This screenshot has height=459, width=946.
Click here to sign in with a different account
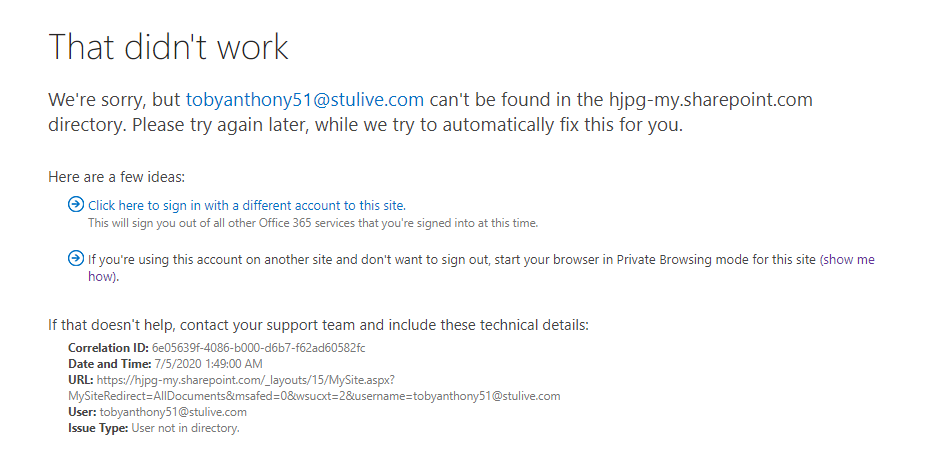(x=246, y=205)
